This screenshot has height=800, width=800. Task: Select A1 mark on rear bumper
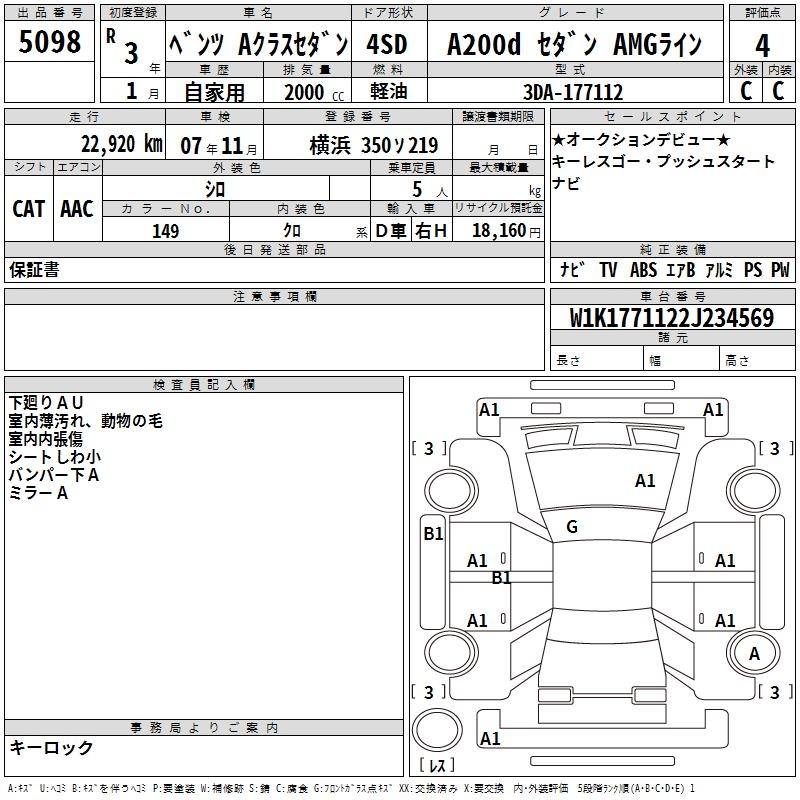coord(490,739)
